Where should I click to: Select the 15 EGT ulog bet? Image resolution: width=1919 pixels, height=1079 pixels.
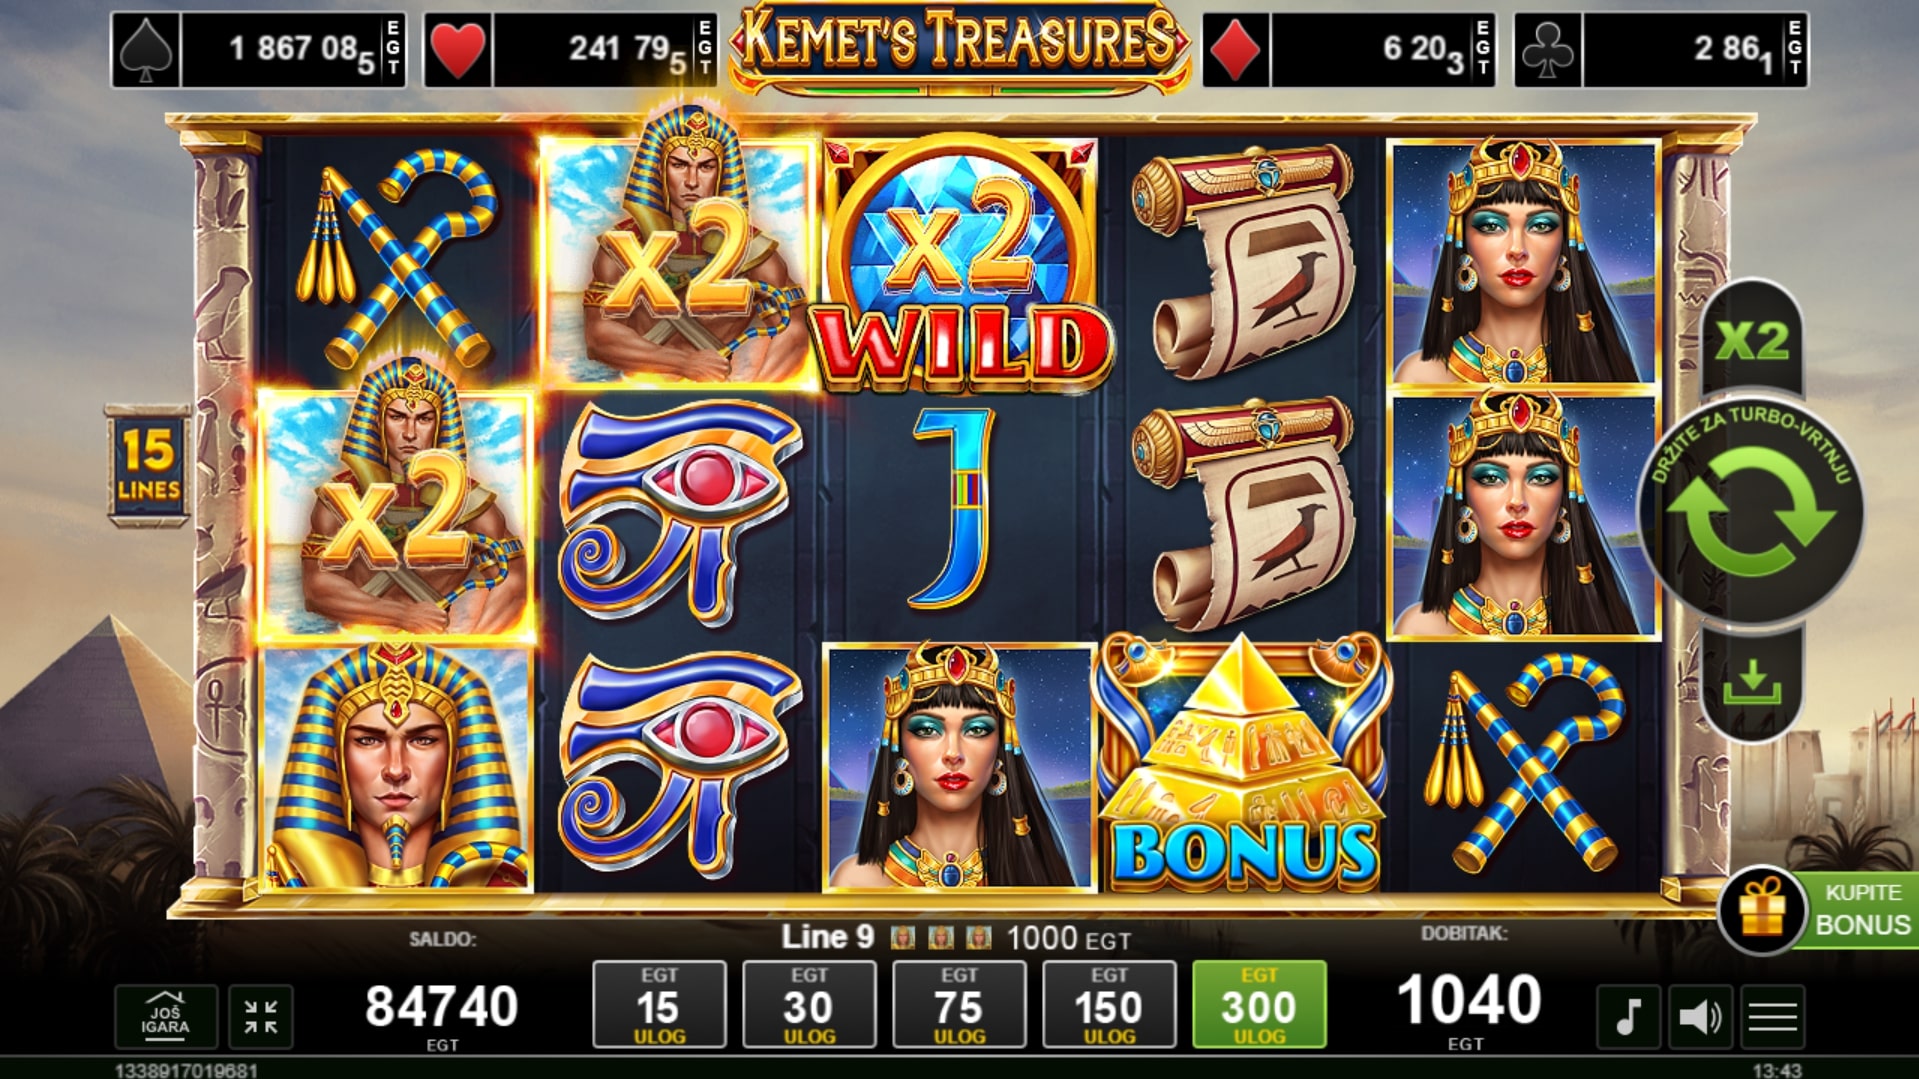click(x=659, y=1005)
